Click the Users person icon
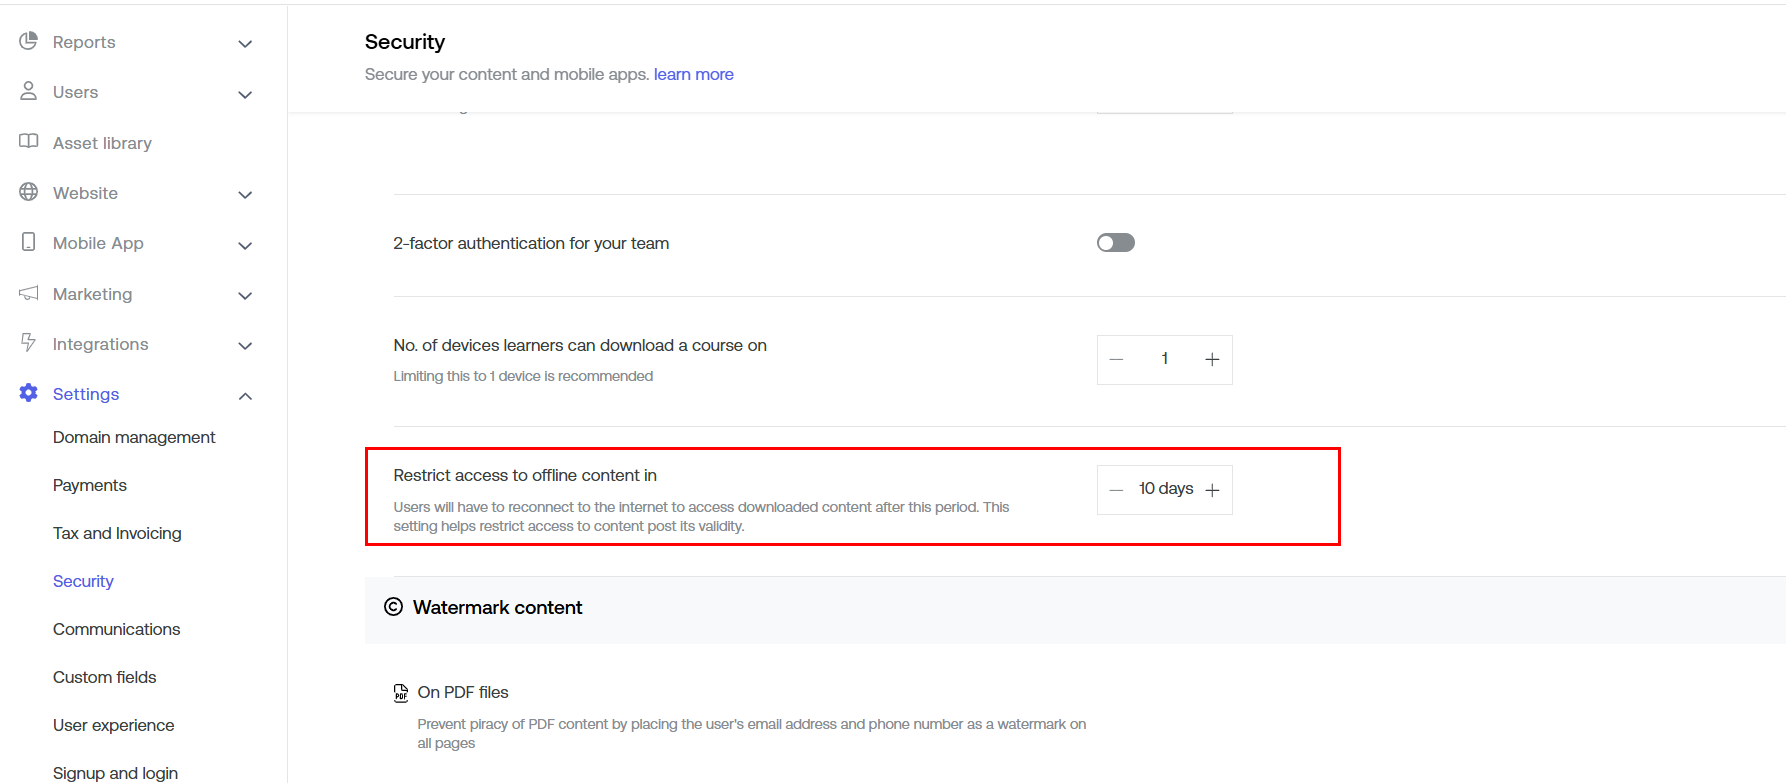1786x783 pixels. 28,91
